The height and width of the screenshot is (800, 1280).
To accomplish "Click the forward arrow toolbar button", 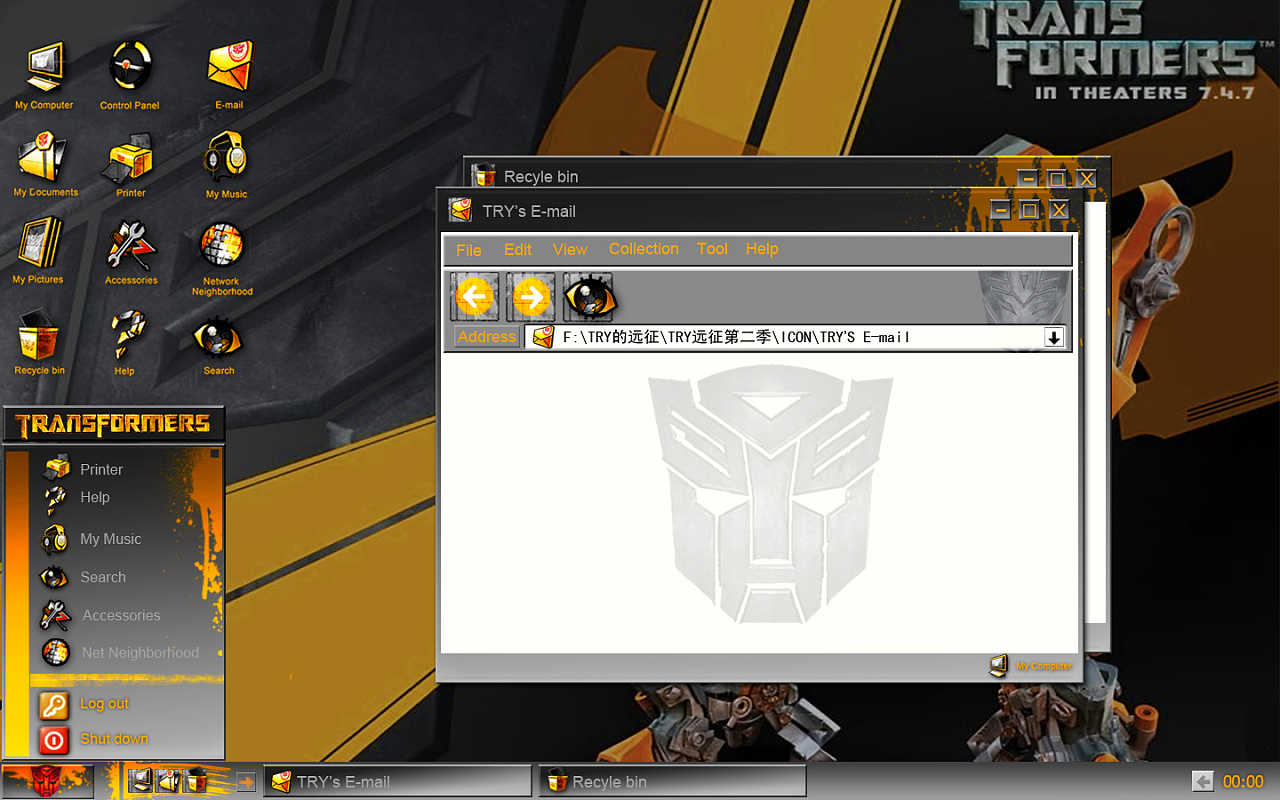I will [531, 297].
